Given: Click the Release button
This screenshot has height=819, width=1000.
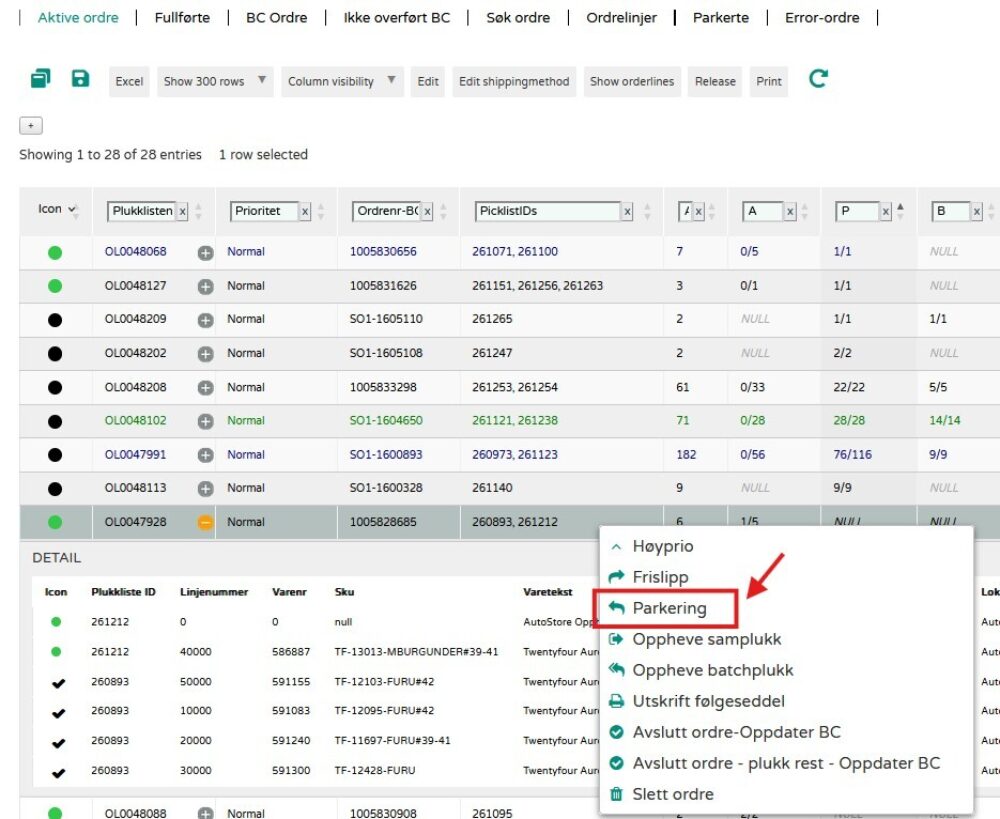Looking at the screenshot, I should click(715, 82).
